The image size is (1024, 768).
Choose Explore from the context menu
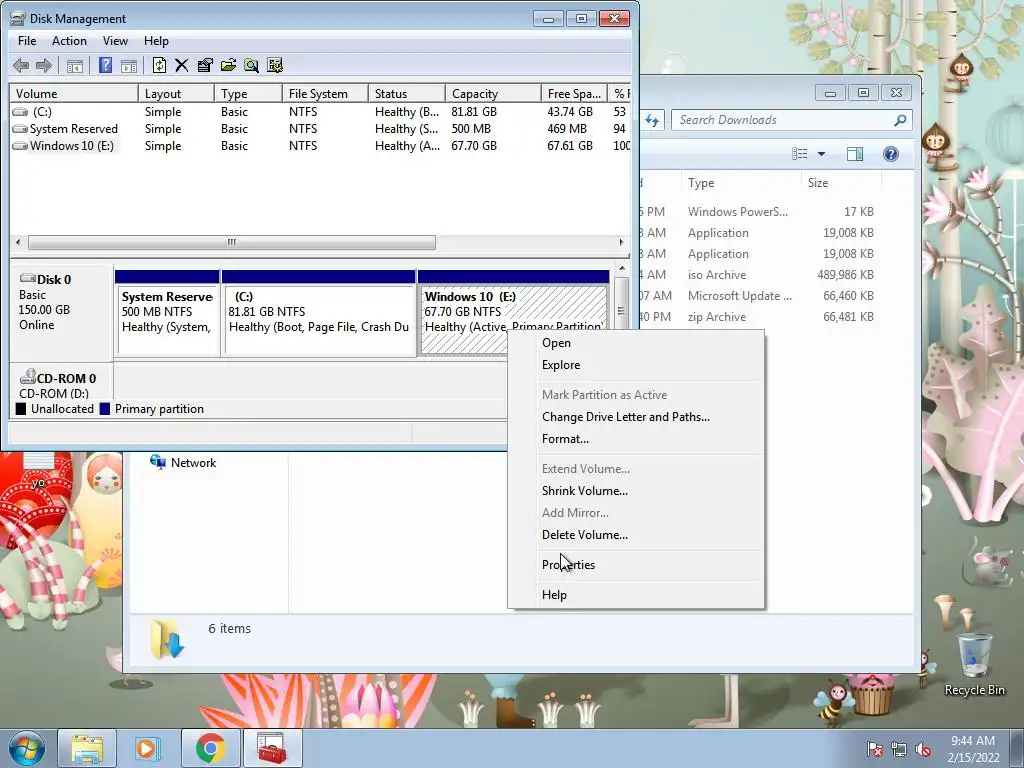tap(636, 365)
